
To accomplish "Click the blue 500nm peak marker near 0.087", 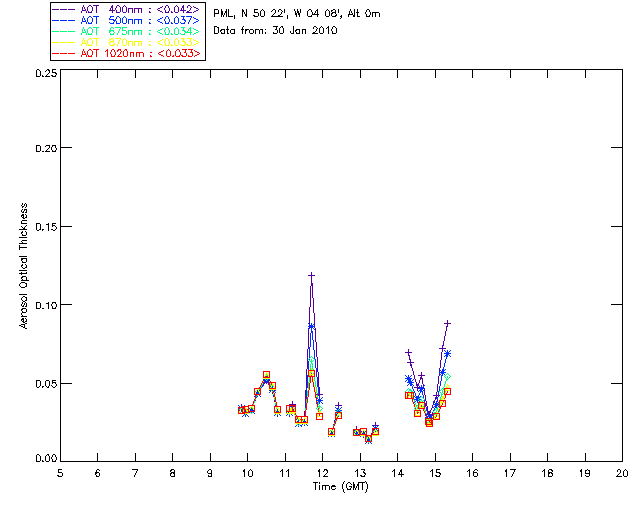I will click(311, 326).
